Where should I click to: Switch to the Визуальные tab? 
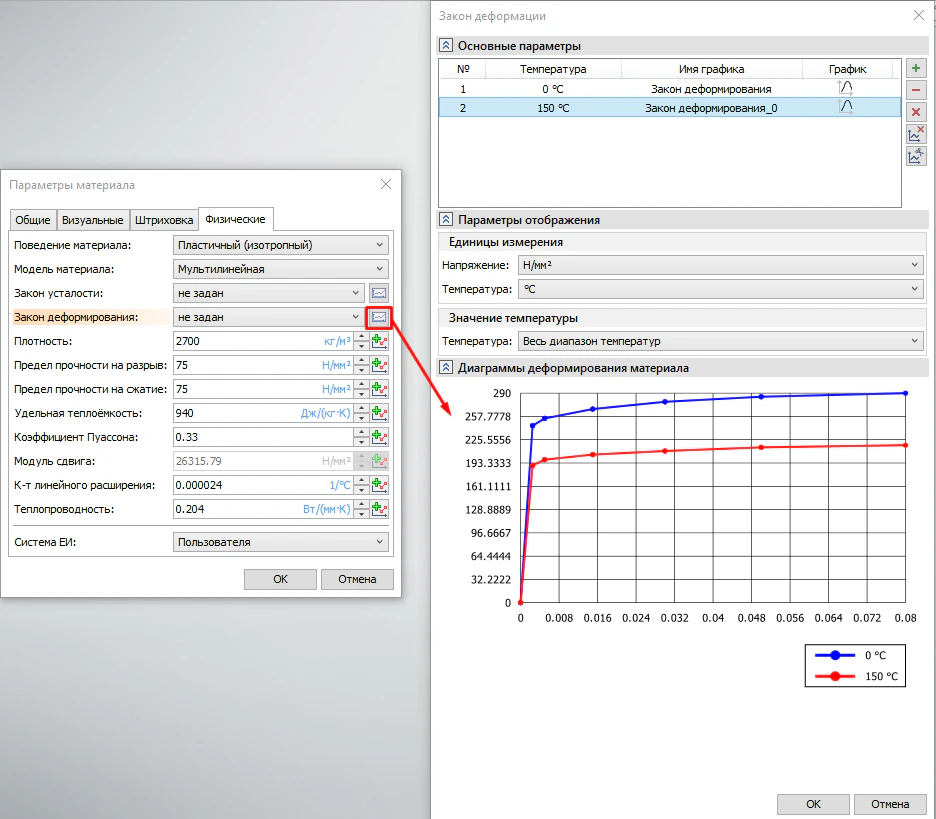click(x=93, y=220)
